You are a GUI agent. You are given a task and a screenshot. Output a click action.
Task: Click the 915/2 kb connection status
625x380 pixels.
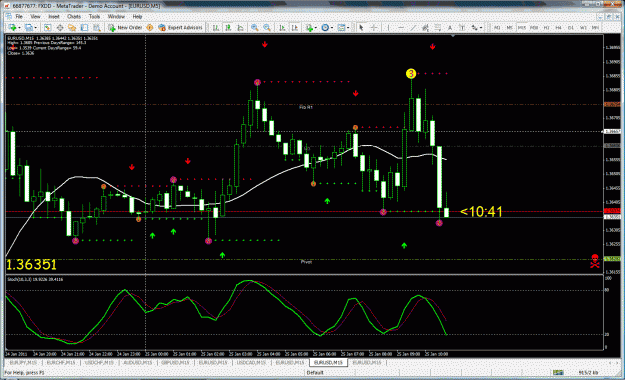(588, 372)
